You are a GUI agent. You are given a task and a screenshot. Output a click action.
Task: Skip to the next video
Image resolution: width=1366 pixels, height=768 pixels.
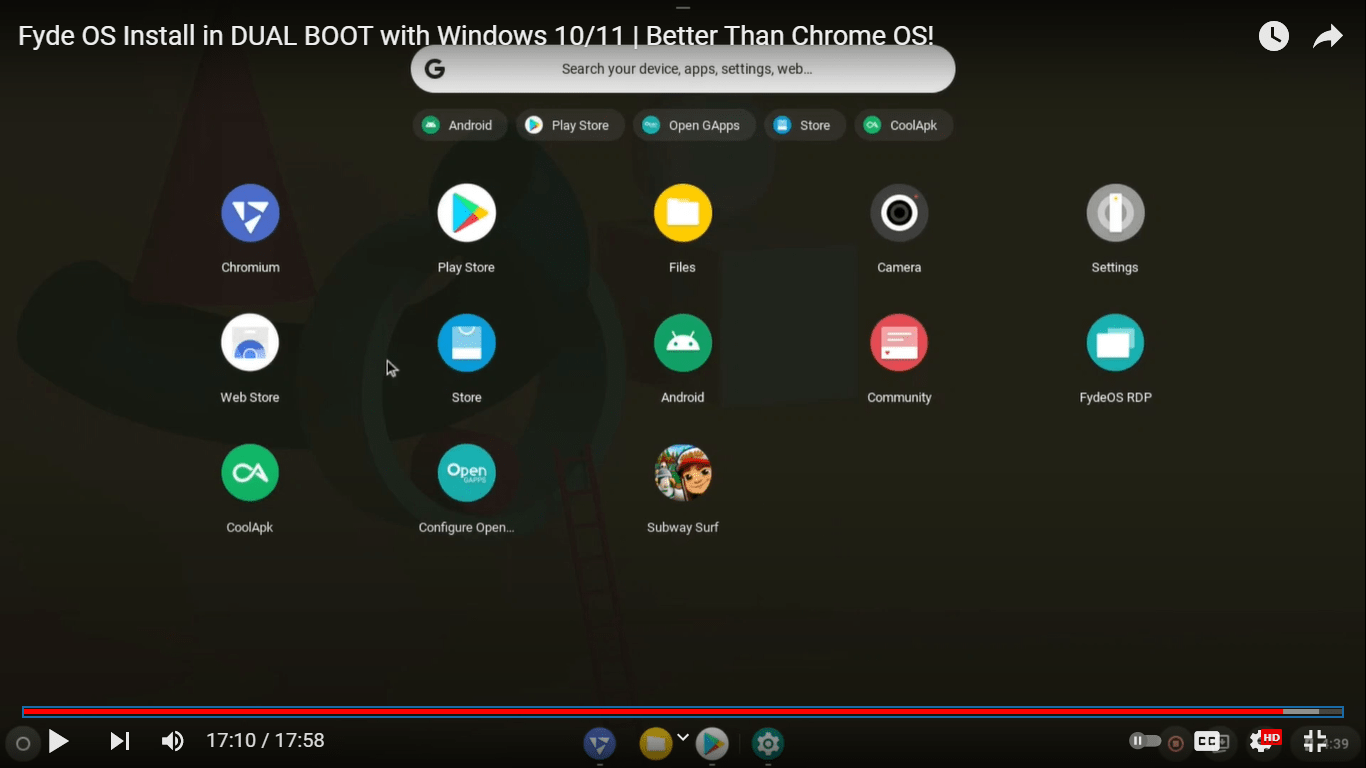click(x=119, y=741)
